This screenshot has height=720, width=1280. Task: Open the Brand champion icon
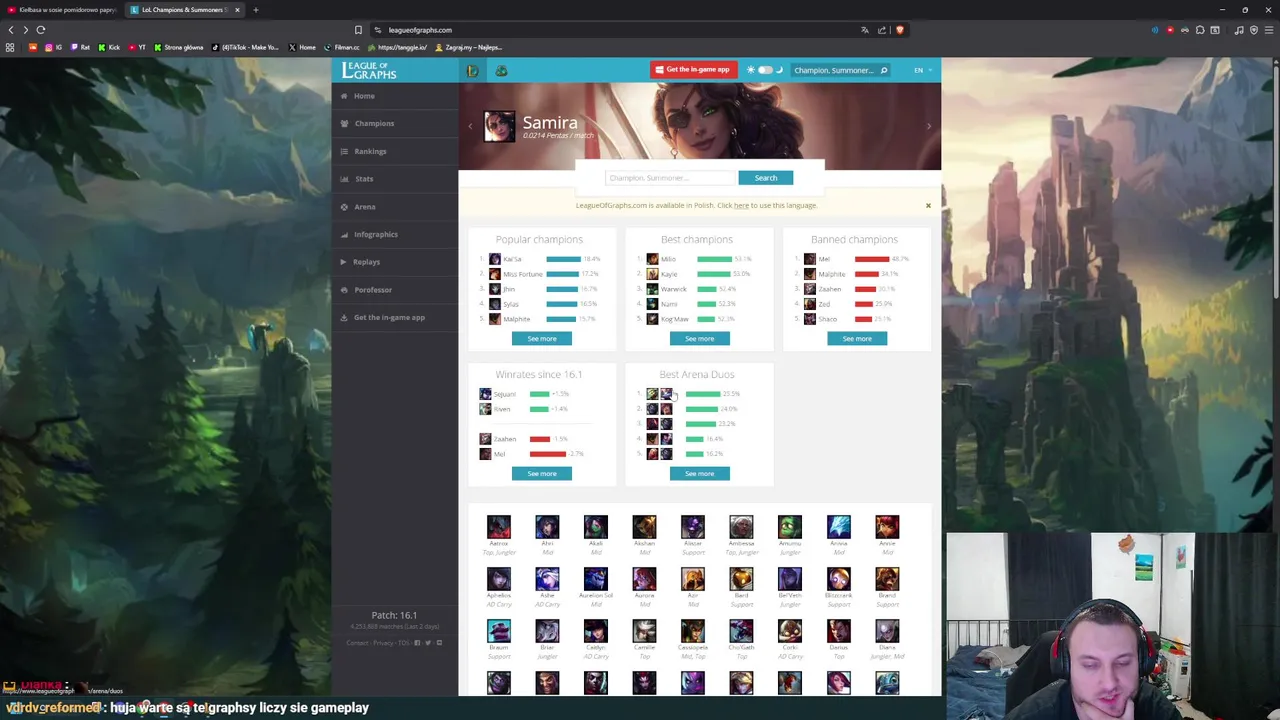887,579
